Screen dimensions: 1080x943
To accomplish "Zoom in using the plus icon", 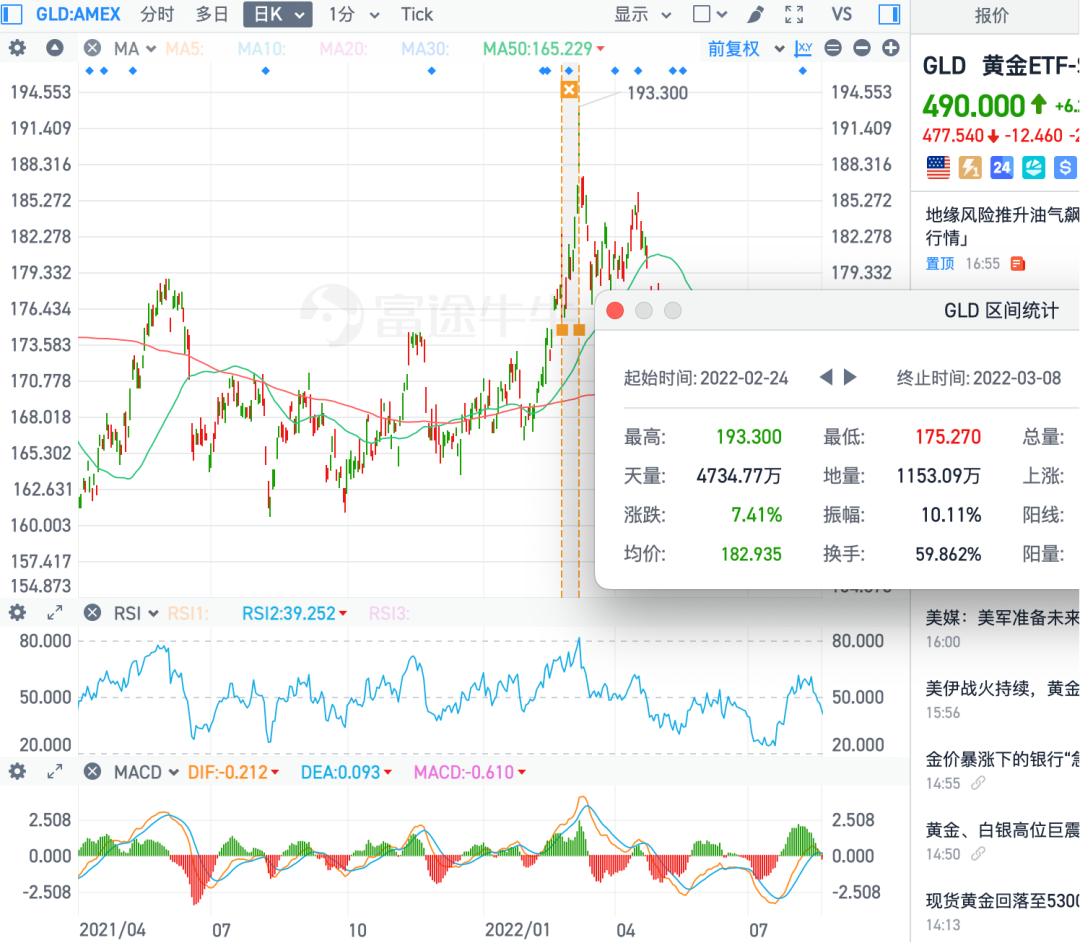I will click(x=890, y=47).
